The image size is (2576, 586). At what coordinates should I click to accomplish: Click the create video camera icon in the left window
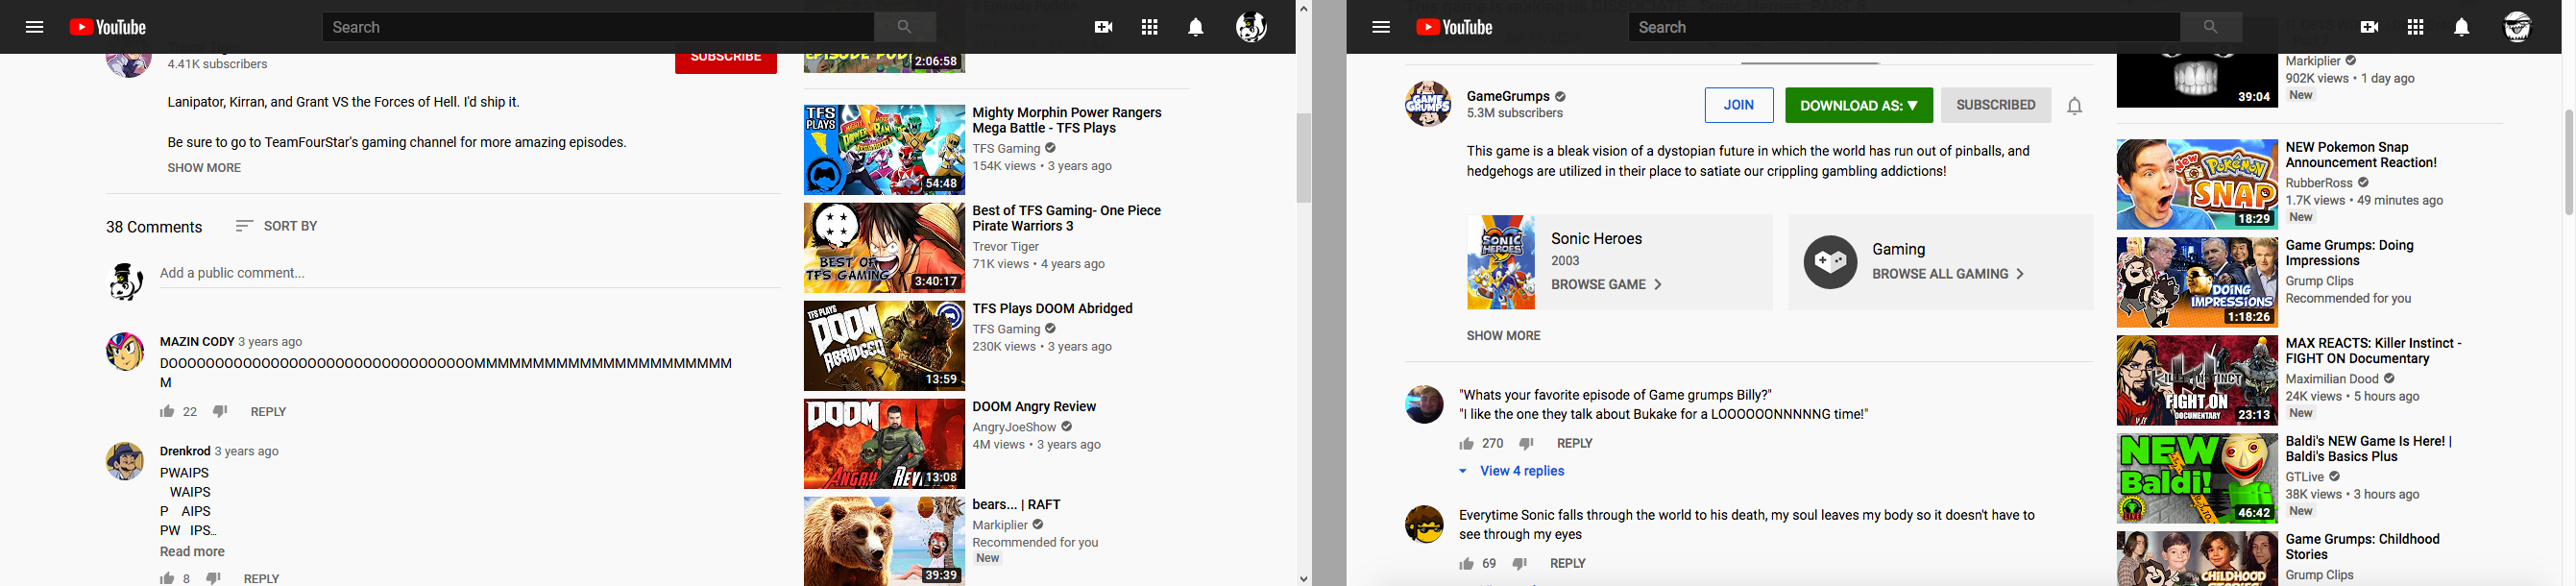coord(1104,27)
